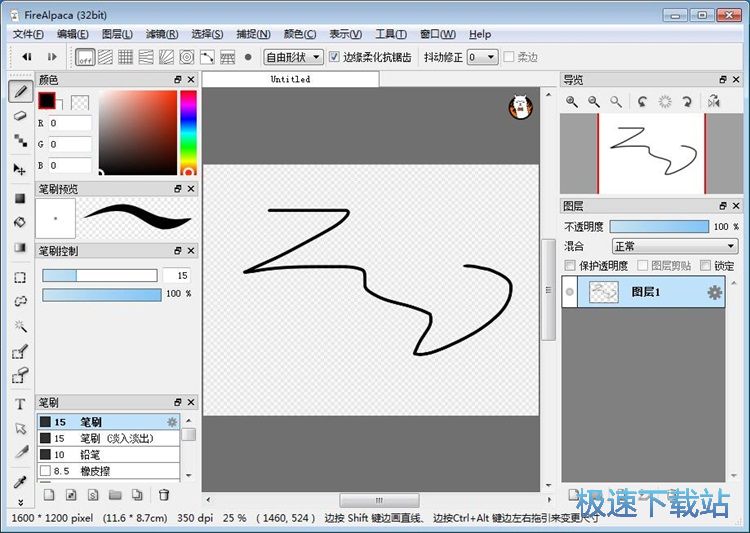
Task: Delete brush using trash can icon
Action: 164,495
